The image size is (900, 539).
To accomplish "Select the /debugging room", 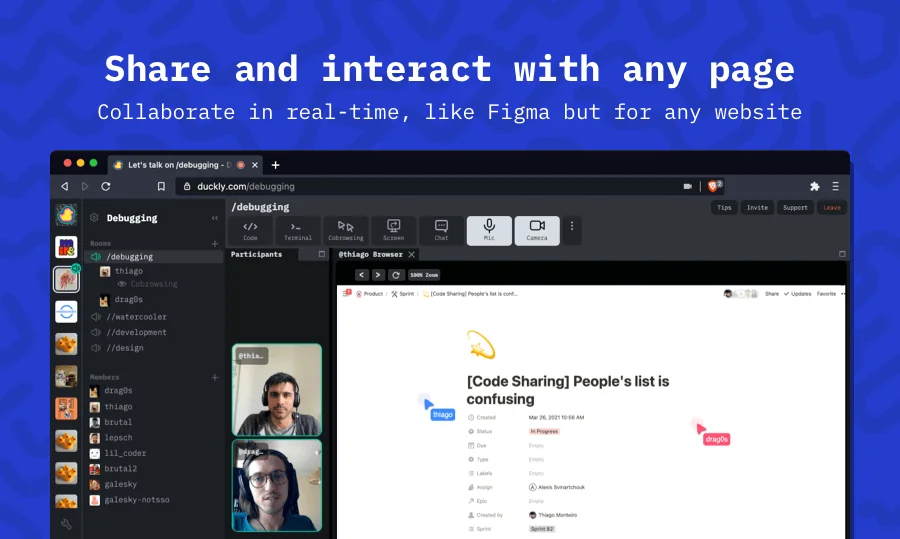I will [154, 257].
